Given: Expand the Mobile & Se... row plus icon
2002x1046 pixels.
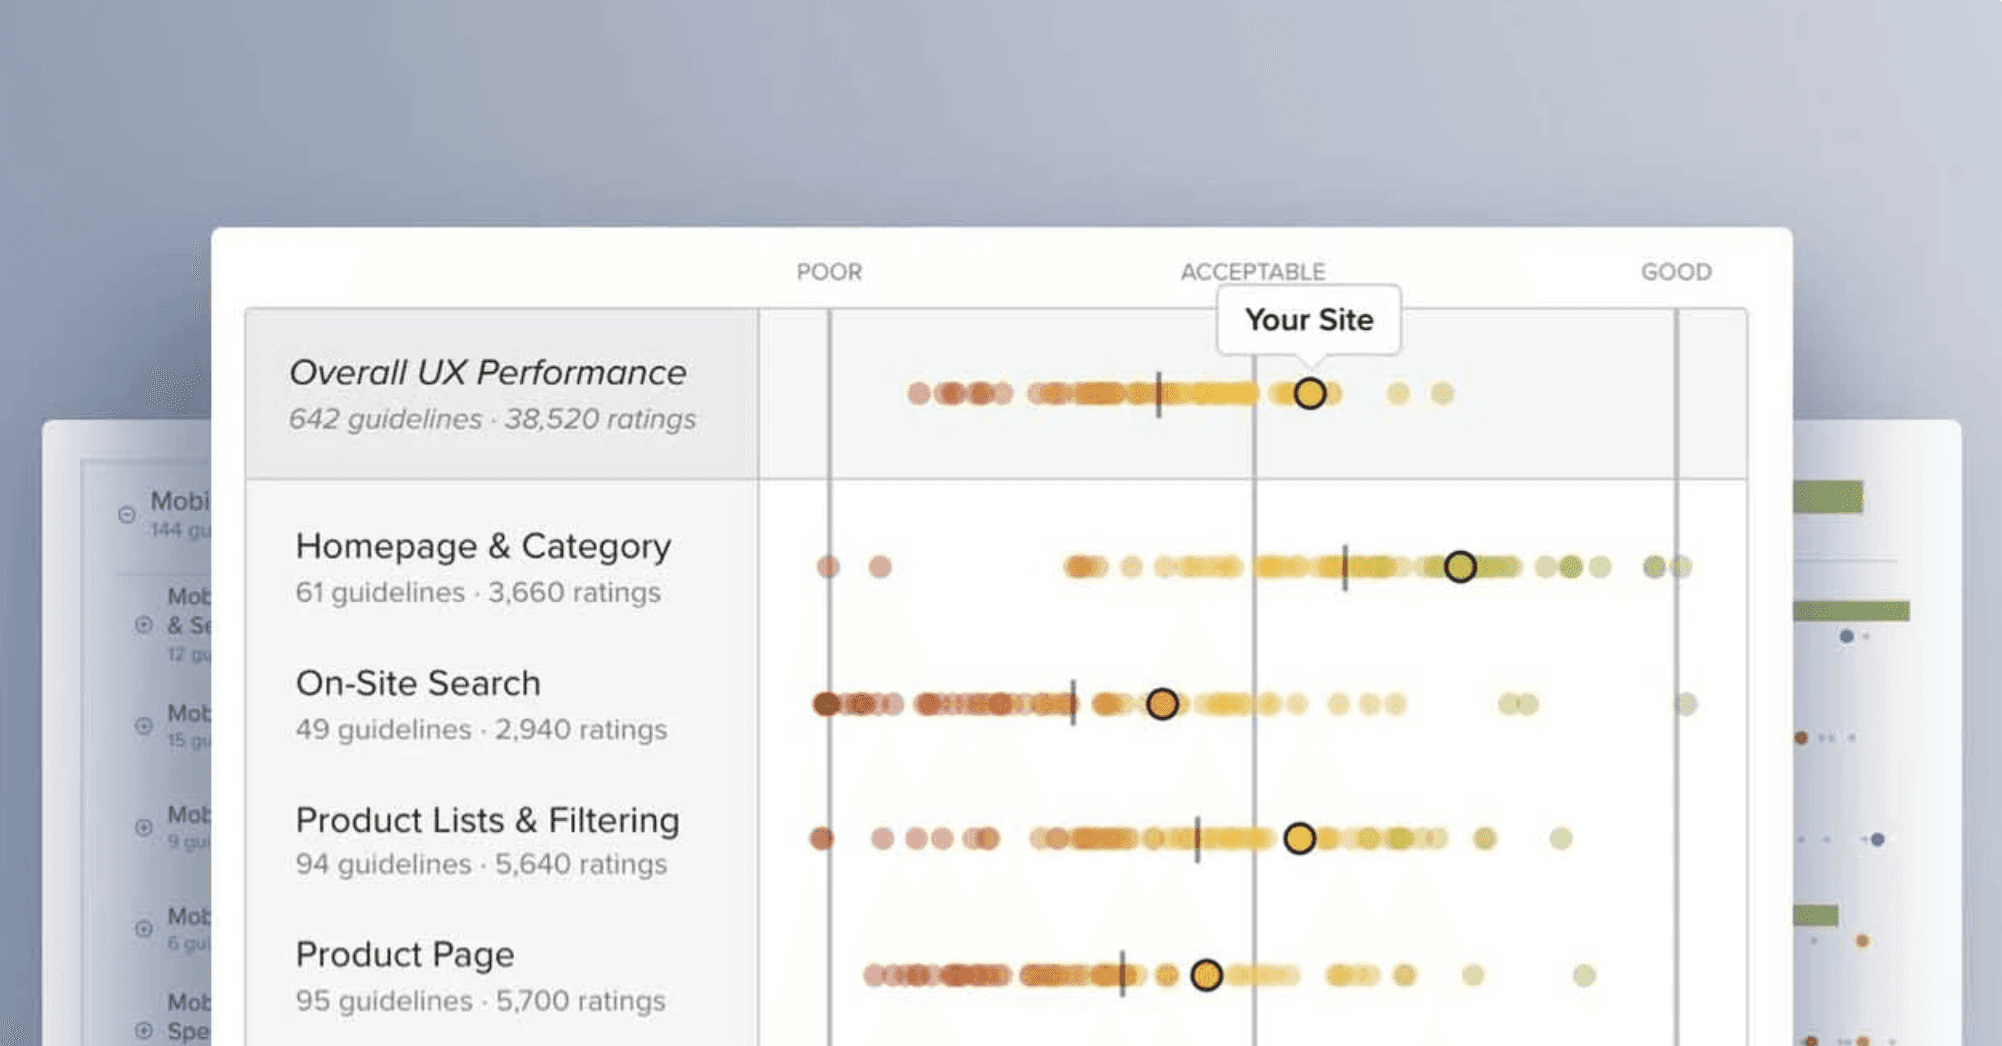Looking at the screenshot, I should pyautogui.click(x=144, y=625).
